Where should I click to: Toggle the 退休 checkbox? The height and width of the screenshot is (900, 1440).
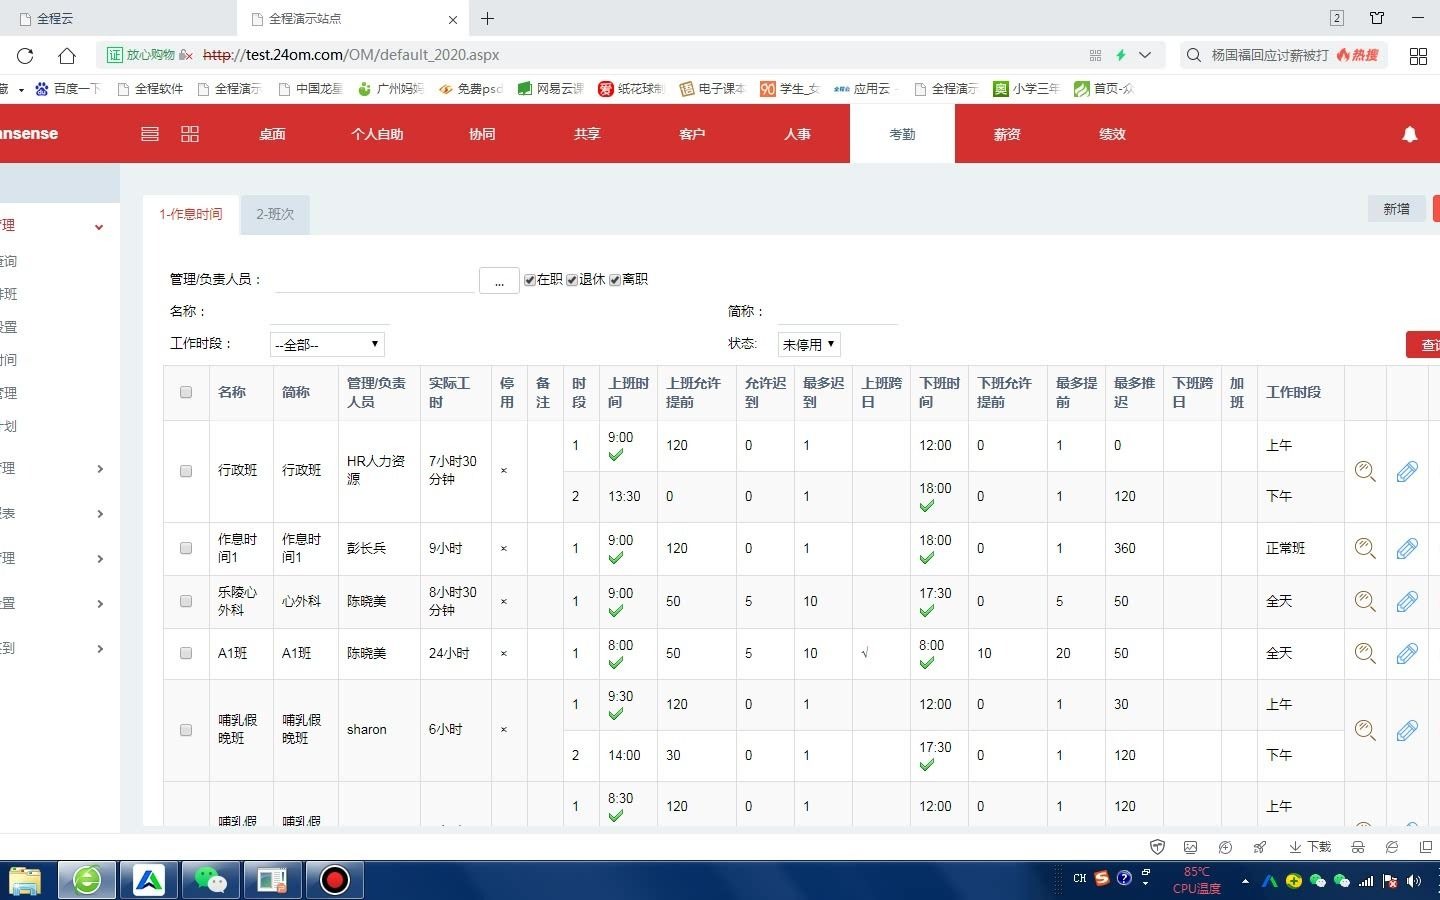click(572, 280)
